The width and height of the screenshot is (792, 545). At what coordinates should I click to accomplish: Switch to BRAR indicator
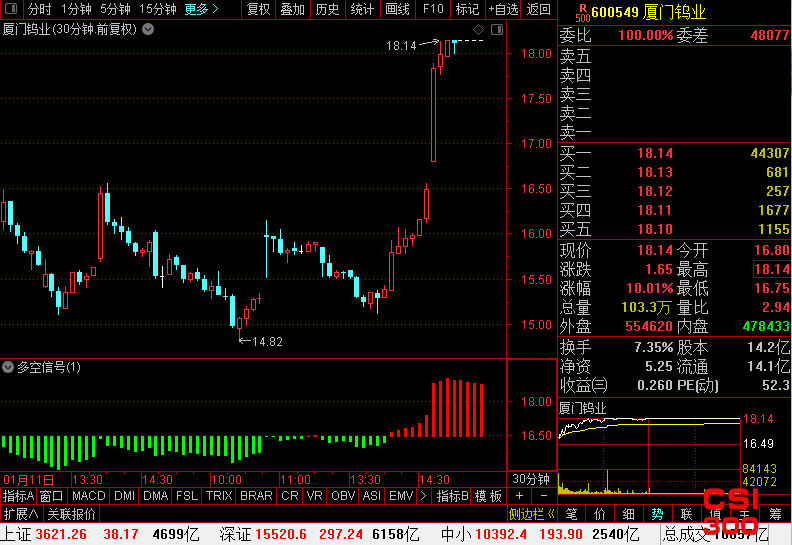point(256,496)
